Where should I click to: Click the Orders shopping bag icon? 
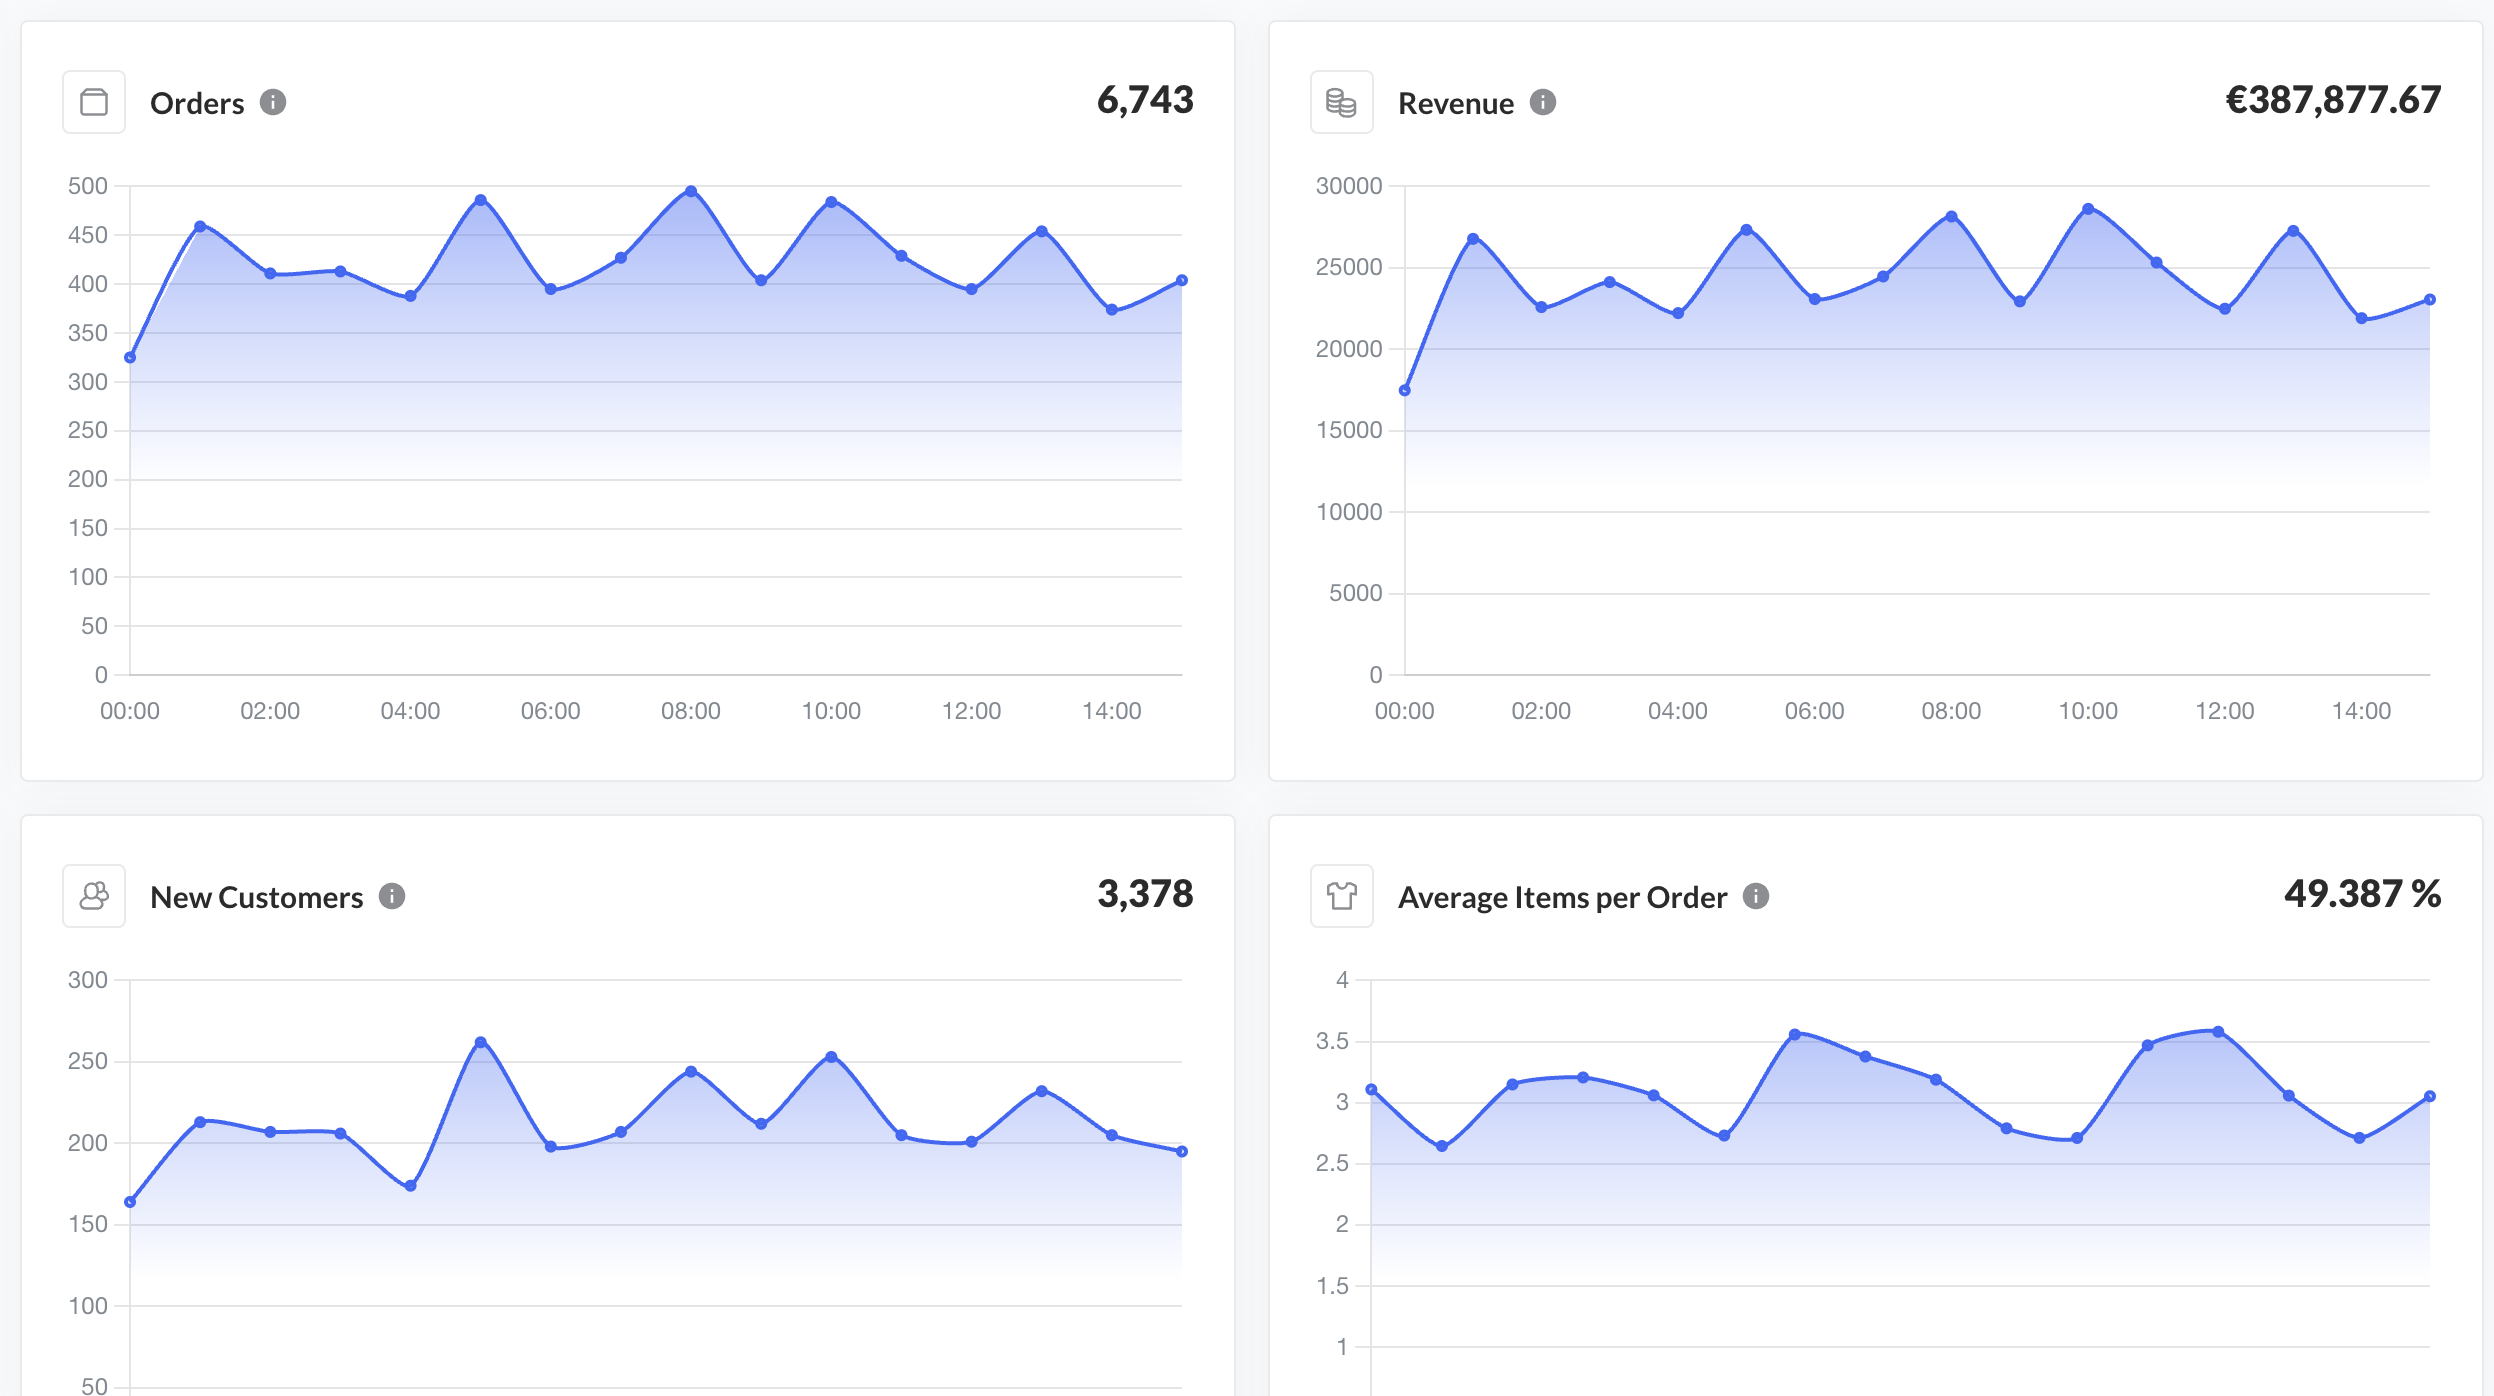pyautogui.click(x=94, y=102)
